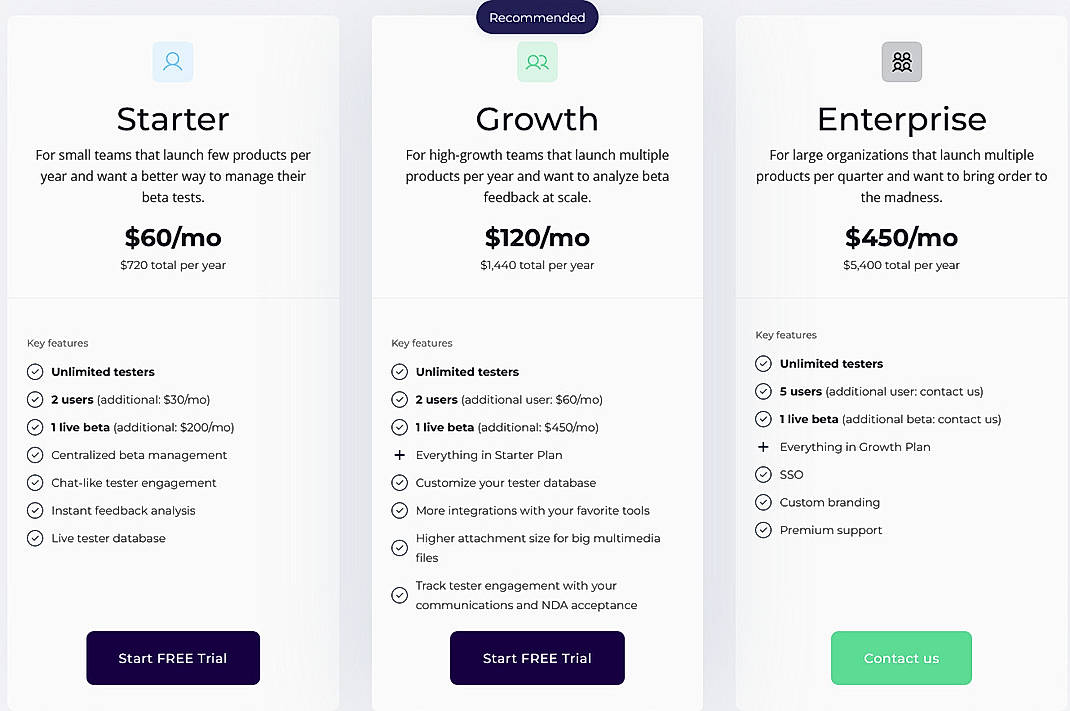The width and height of the screenshot is (1070, 711).
Task: Click the checkmark beside Unlimited testers in Starter
Action: pos(35,371)
